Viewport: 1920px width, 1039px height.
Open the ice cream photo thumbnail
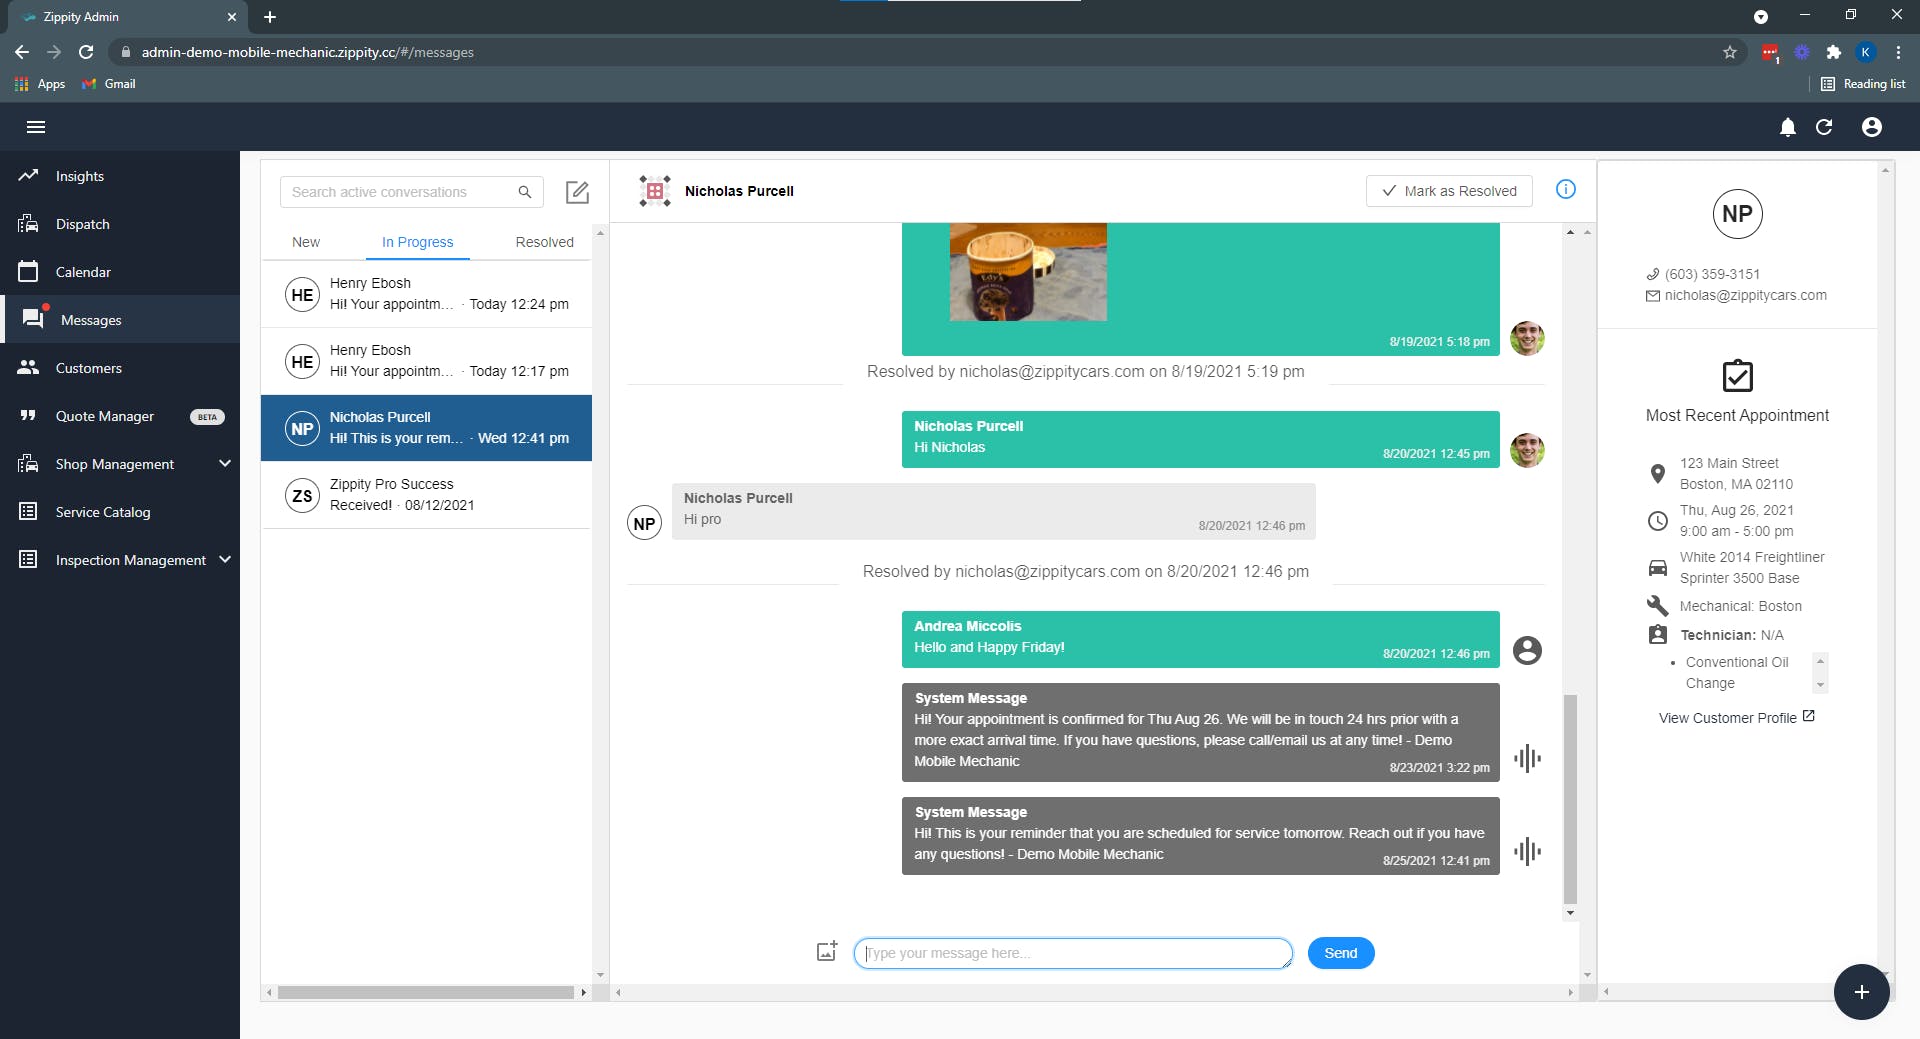[x=1028, y=272]
